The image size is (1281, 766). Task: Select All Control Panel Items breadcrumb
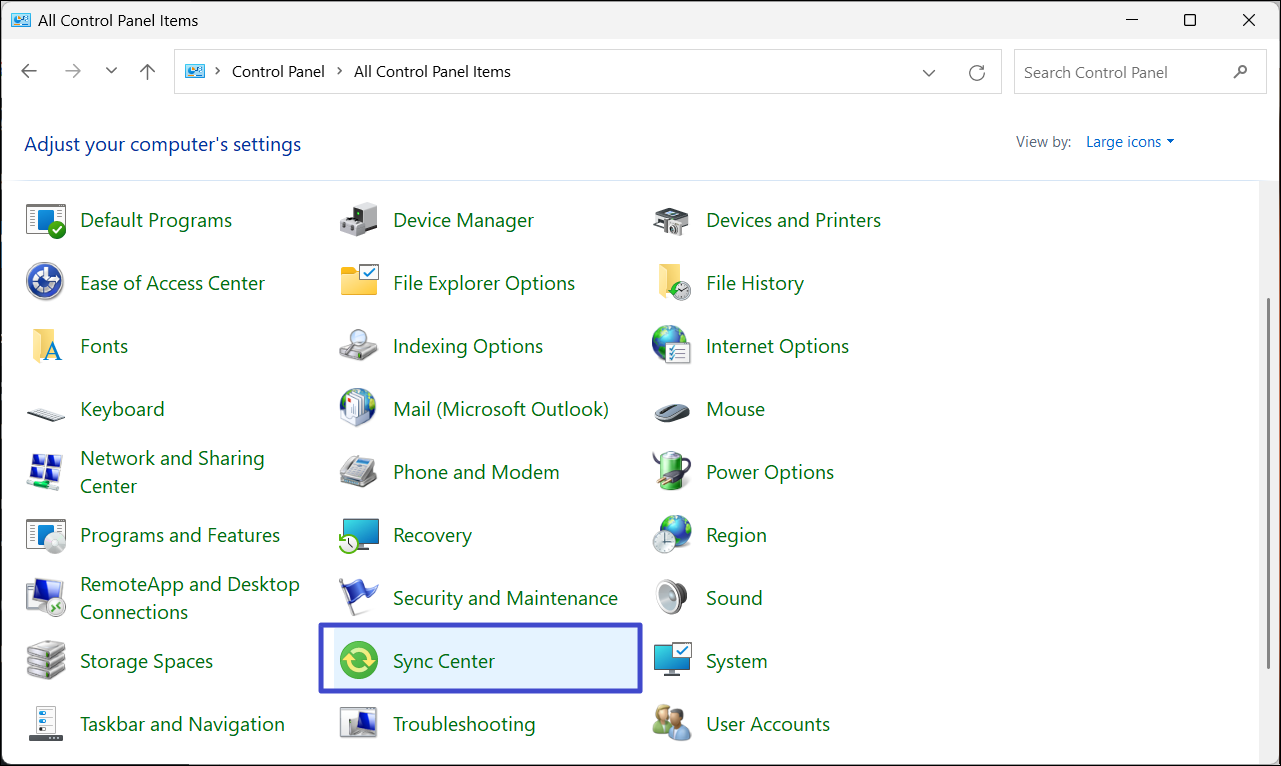point(432,72)
